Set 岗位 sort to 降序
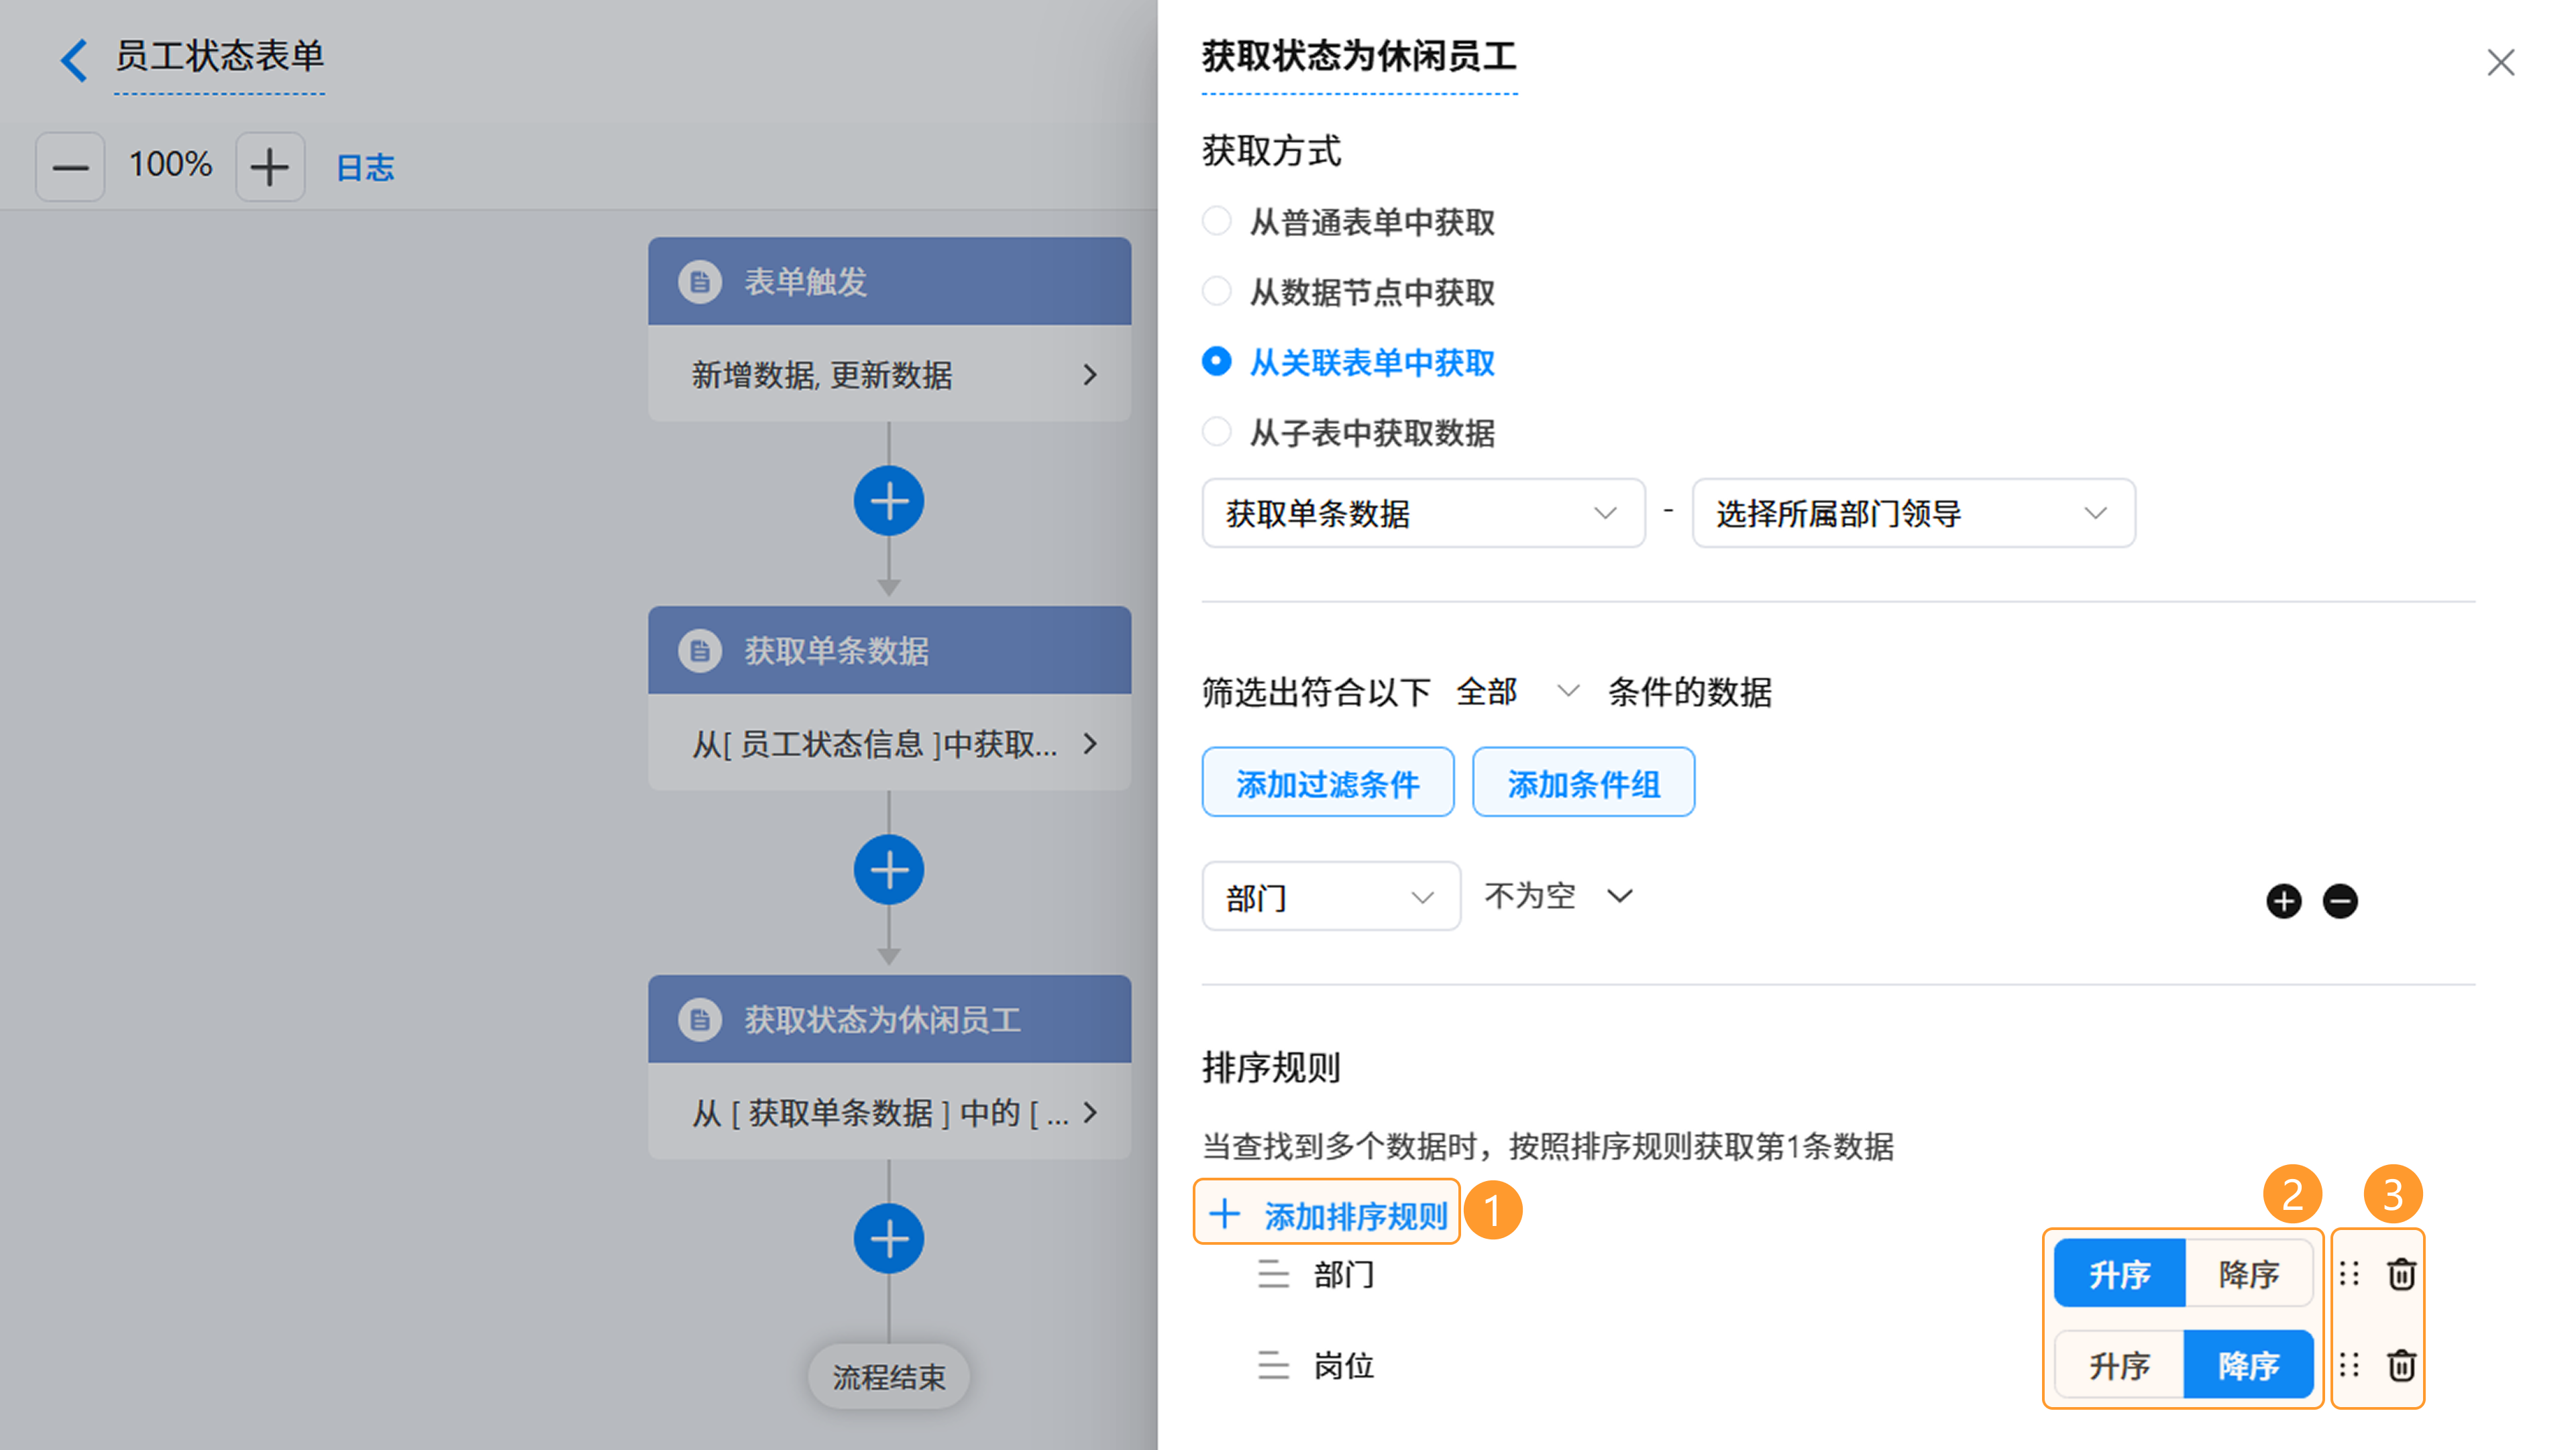Image resolution: width=2576 pixels, height=1450 pixels. pyautogui.click(x=2249, y=1364)
